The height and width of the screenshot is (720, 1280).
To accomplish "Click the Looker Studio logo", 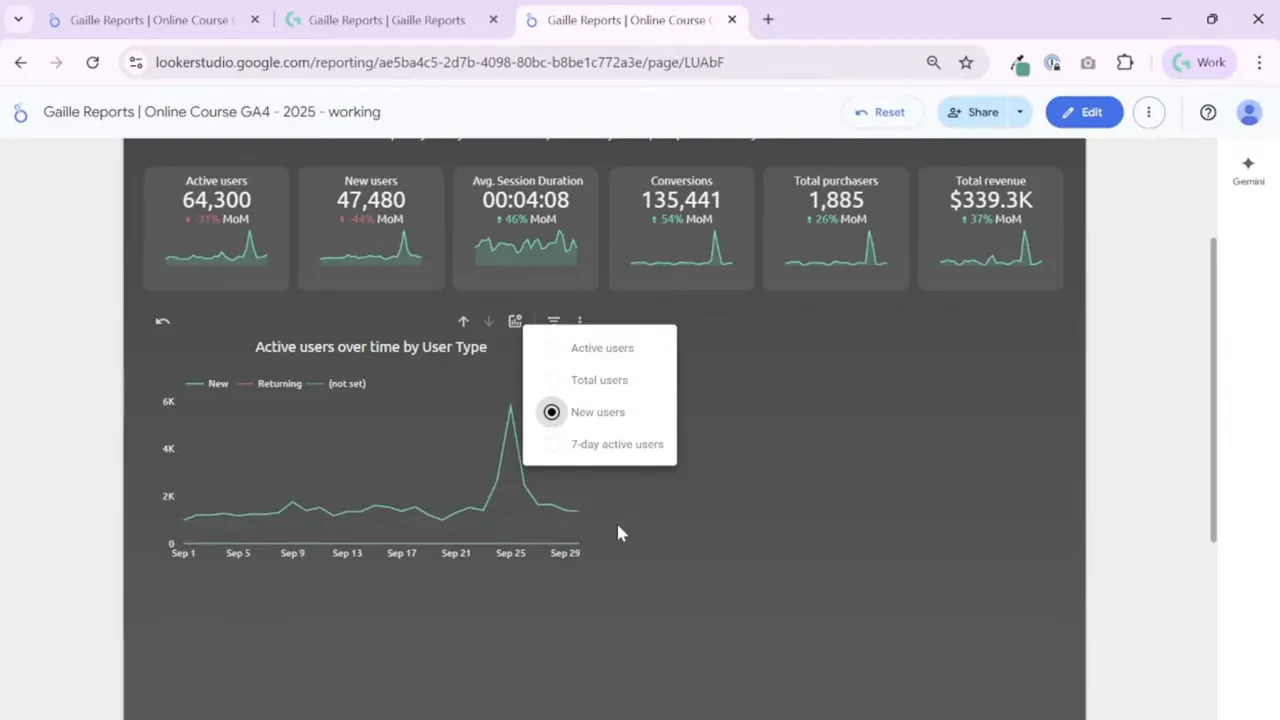I will [x=20, y=112].
